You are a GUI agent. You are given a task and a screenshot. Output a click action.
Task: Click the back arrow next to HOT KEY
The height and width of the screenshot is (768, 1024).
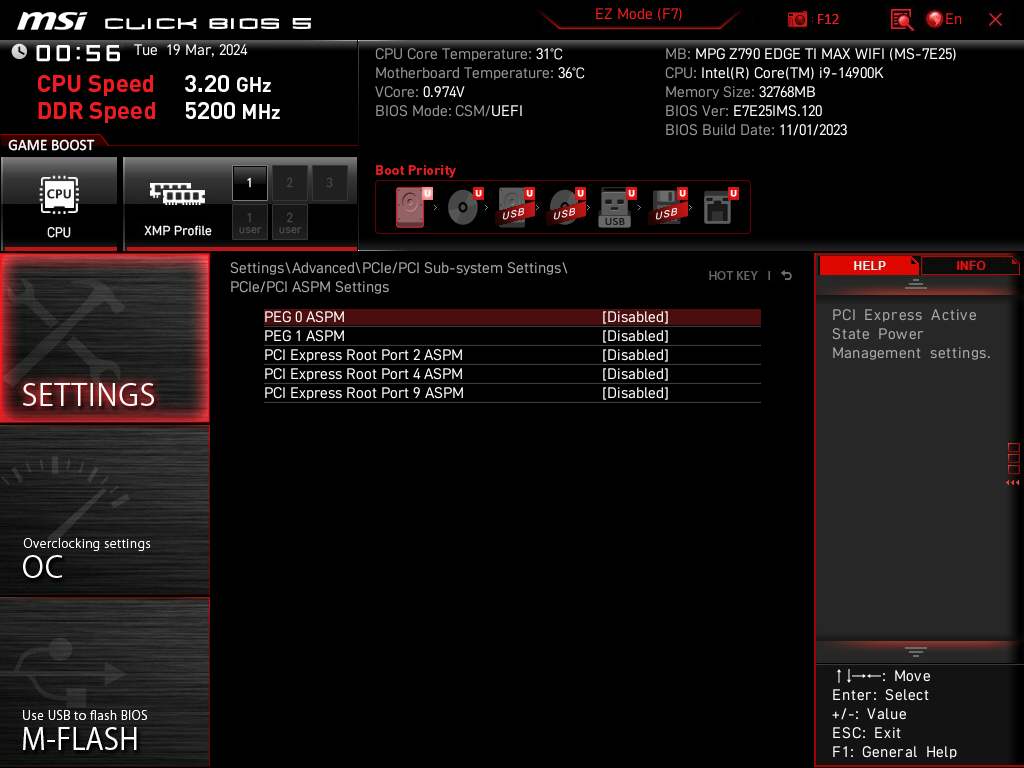point(786,276)
